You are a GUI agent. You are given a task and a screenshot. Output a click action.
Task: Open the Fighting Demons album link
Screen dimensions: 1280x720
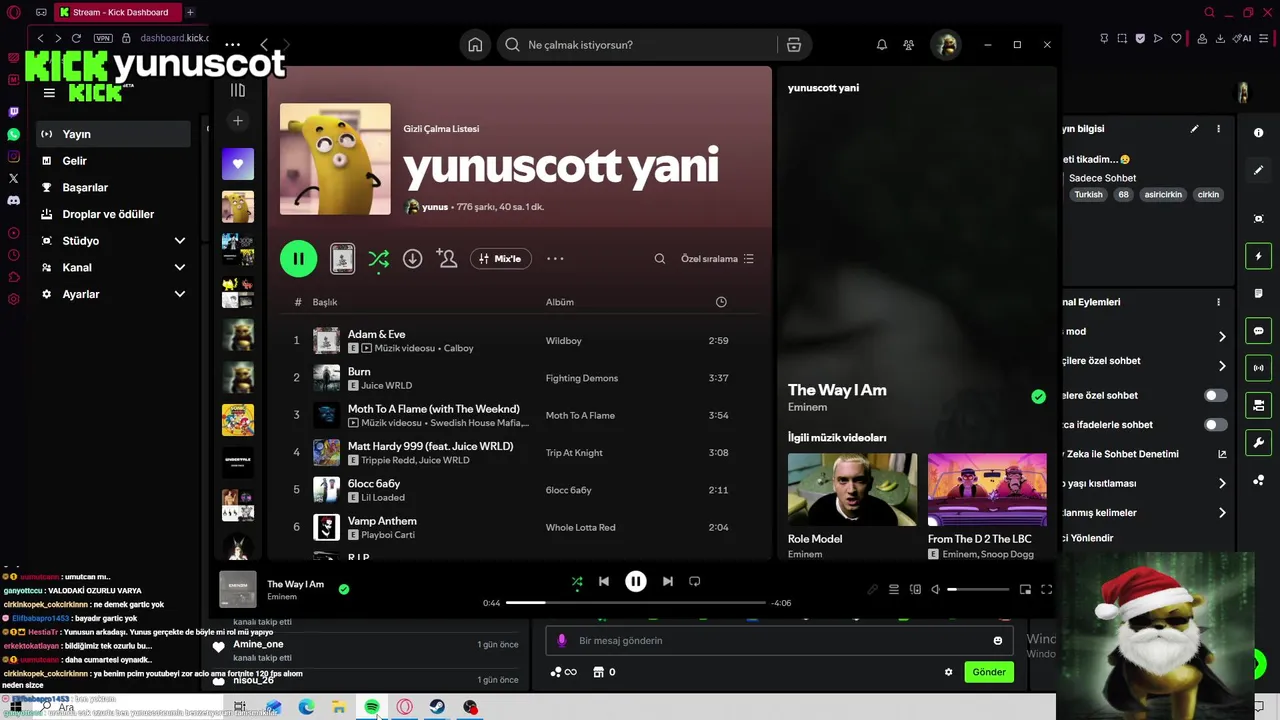pyautogui.click(x=582, y=378)
